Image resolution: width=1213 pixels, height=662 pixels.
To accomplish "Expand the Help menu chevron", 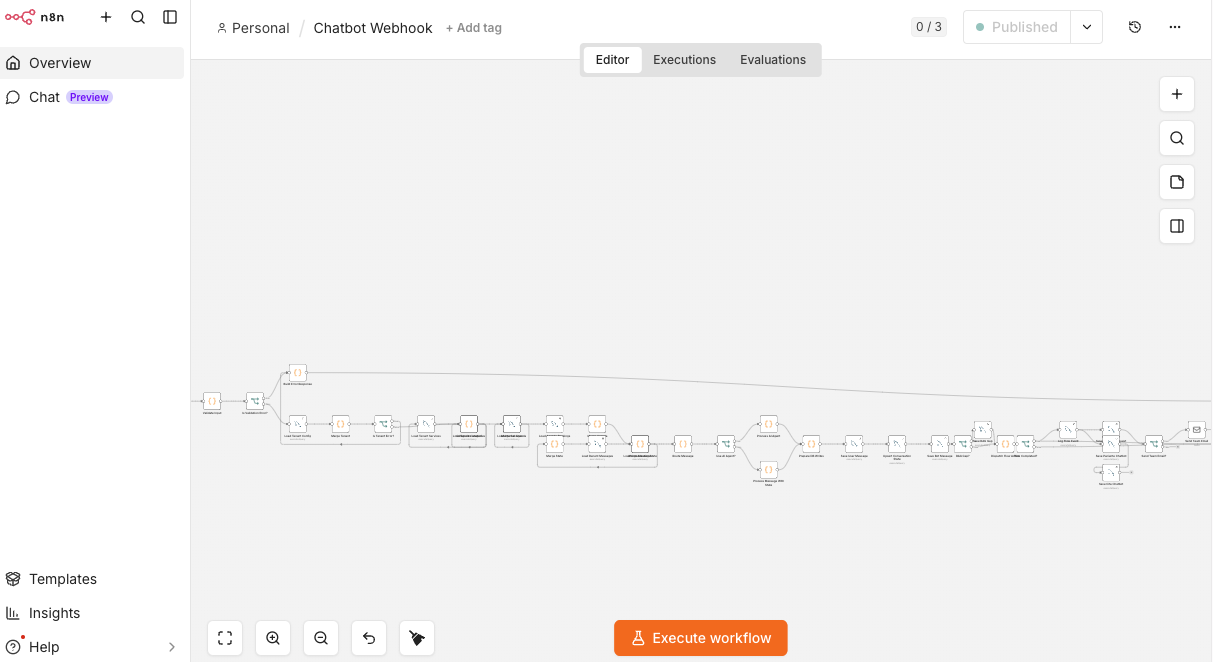I will pos(171,647).
